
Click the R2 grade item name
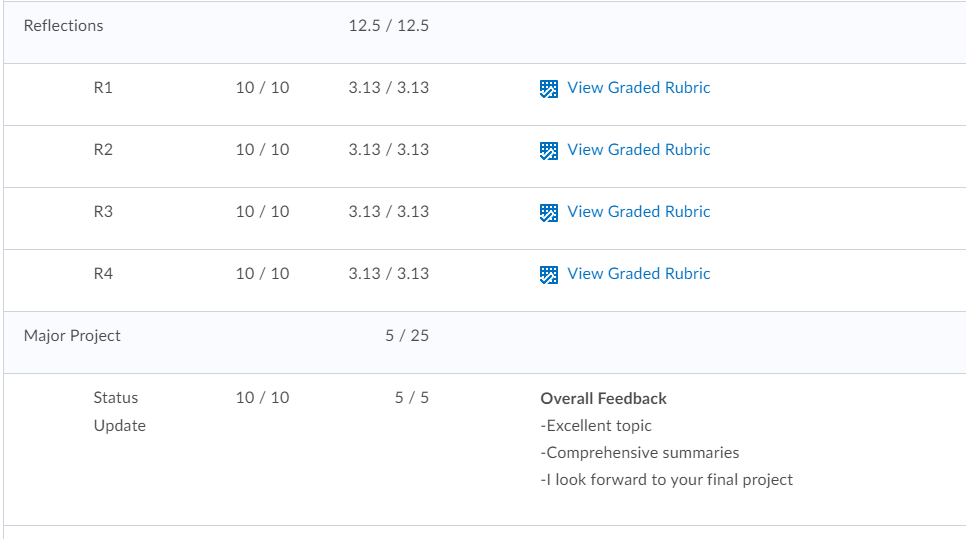[x=103, y=150]
